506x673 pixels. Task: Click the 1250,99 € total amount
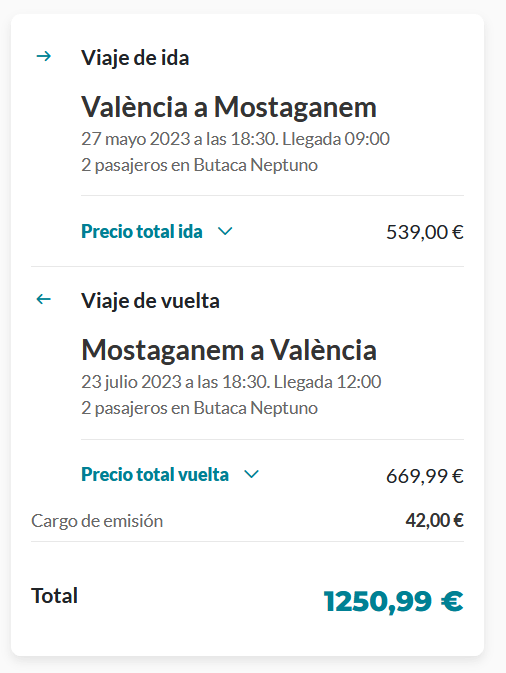pos(393,601)
